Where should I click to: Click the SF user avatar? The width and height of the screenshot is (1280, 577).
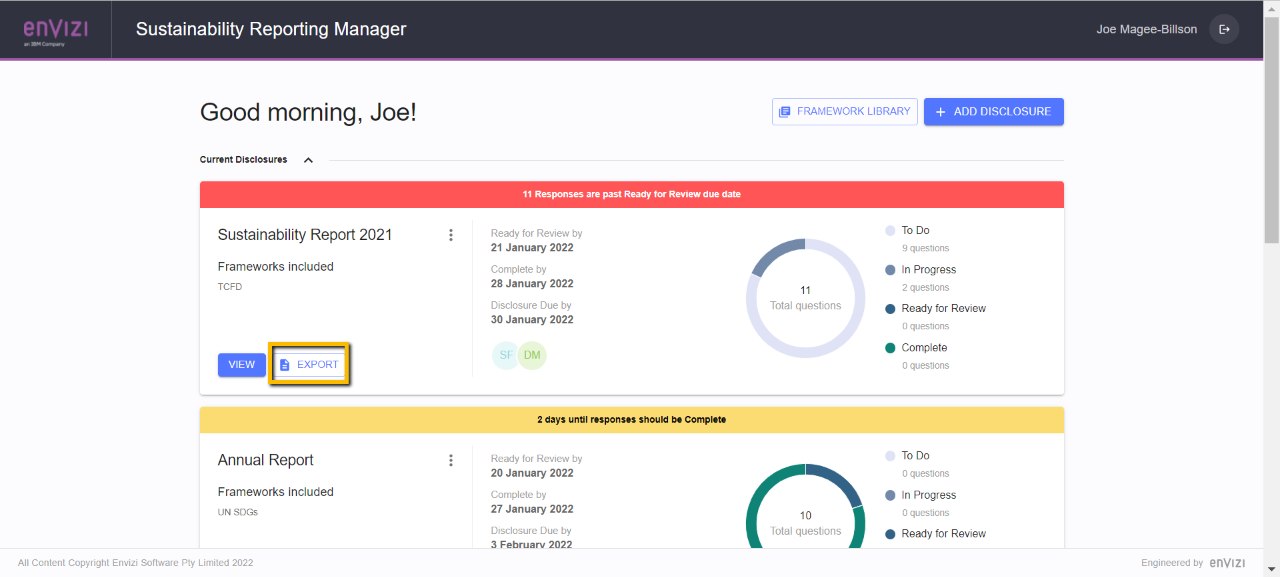coord(506,355)
